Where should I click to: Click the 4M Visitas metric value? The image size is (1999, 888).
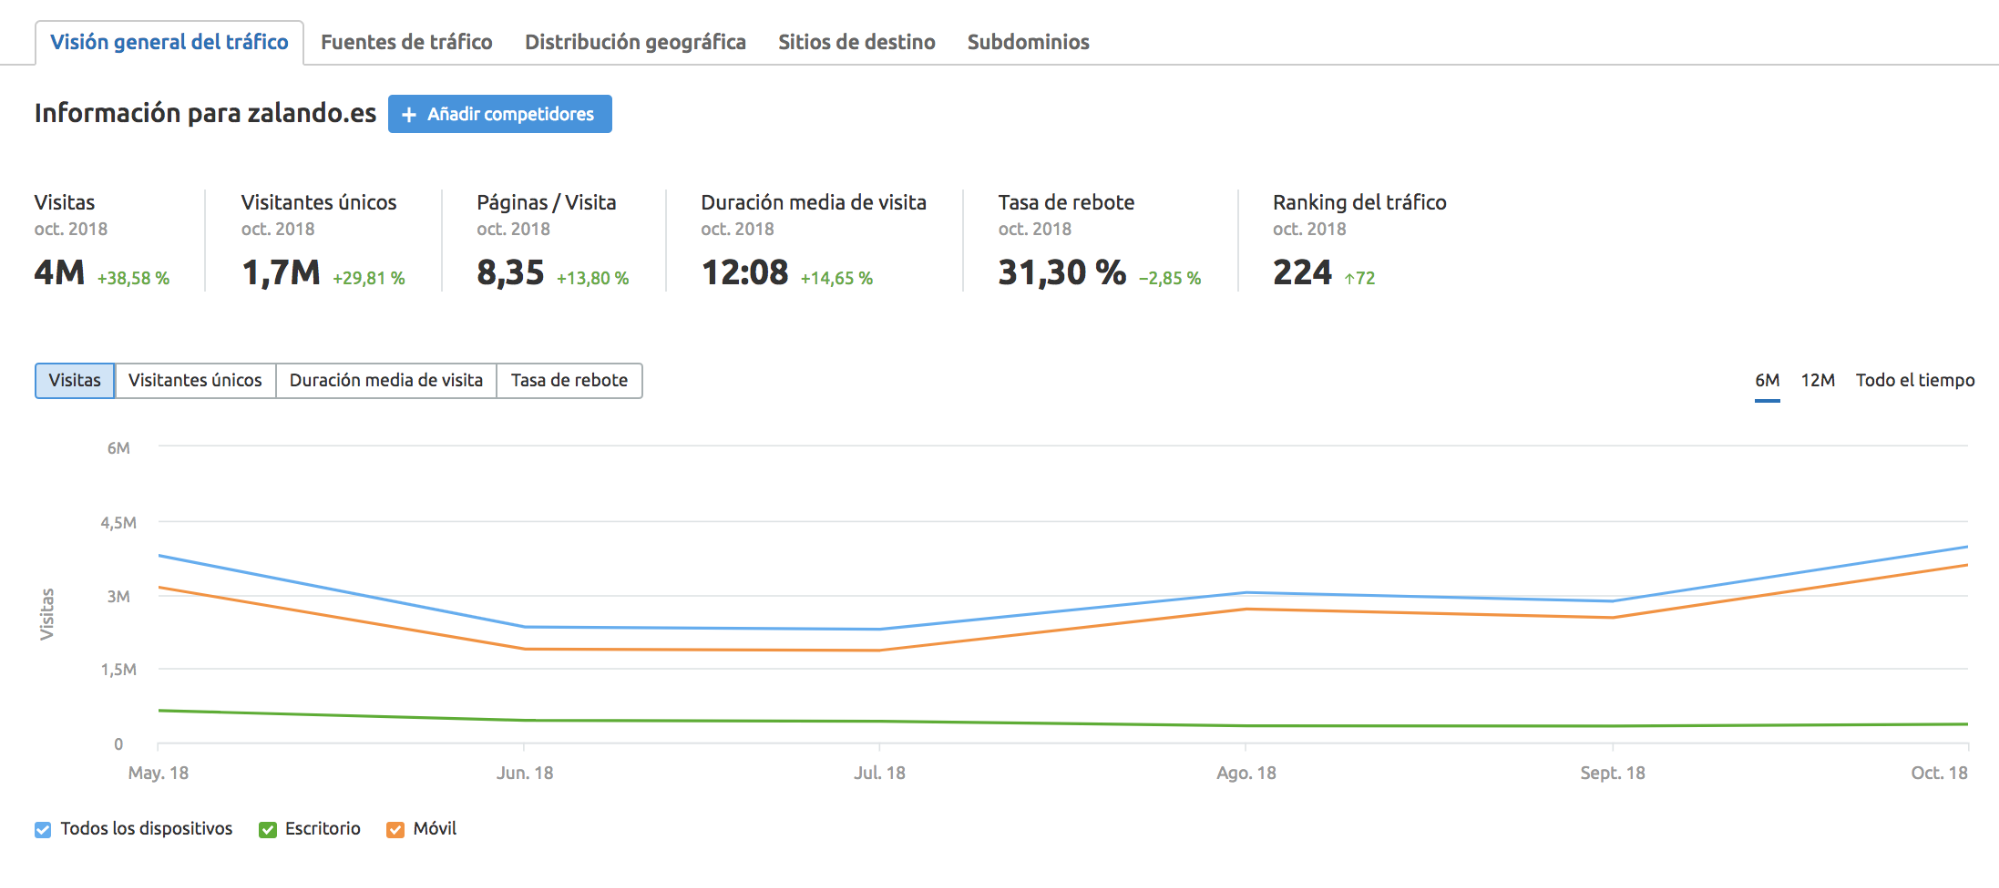click(x=59, y=273)
